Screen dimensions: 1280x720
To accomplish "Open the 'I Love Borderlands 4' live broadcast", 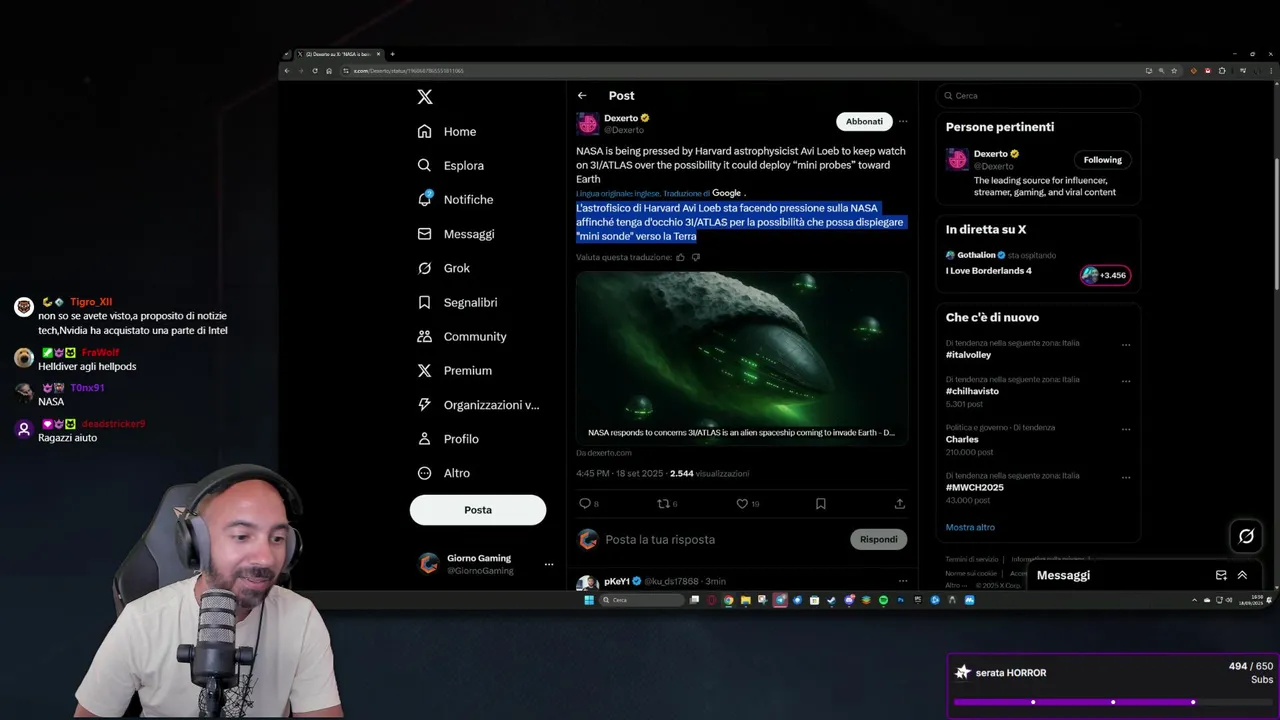I will tap(989, 271).
